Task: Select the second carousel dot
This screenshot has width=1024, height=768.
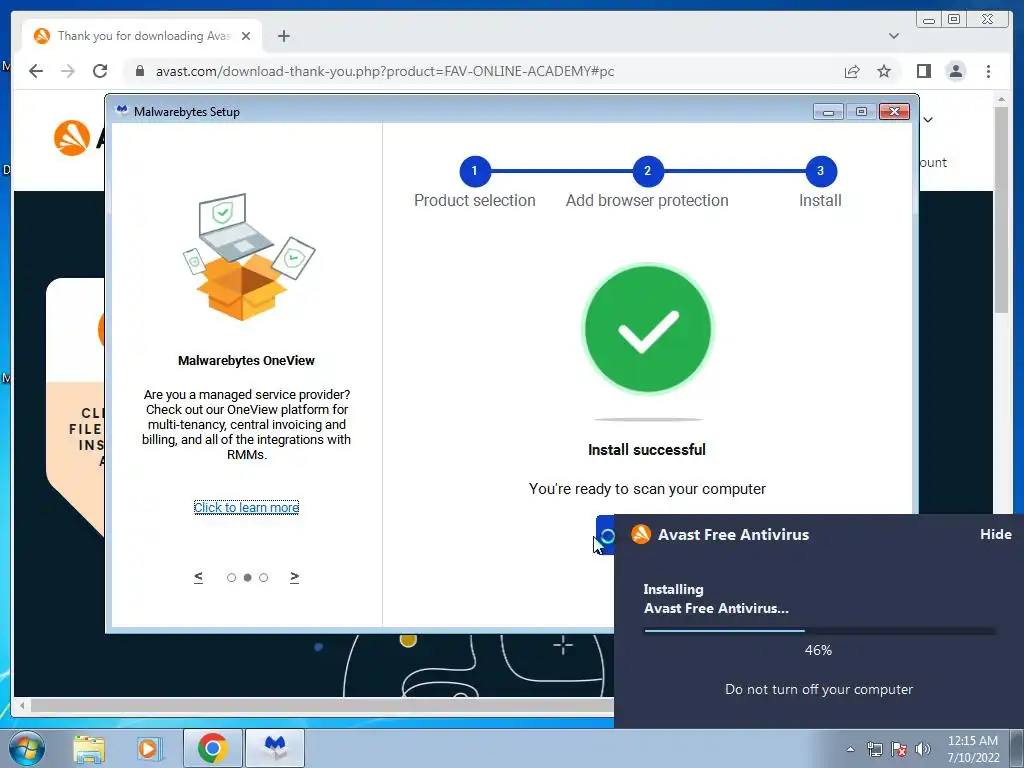Action: 248,577
